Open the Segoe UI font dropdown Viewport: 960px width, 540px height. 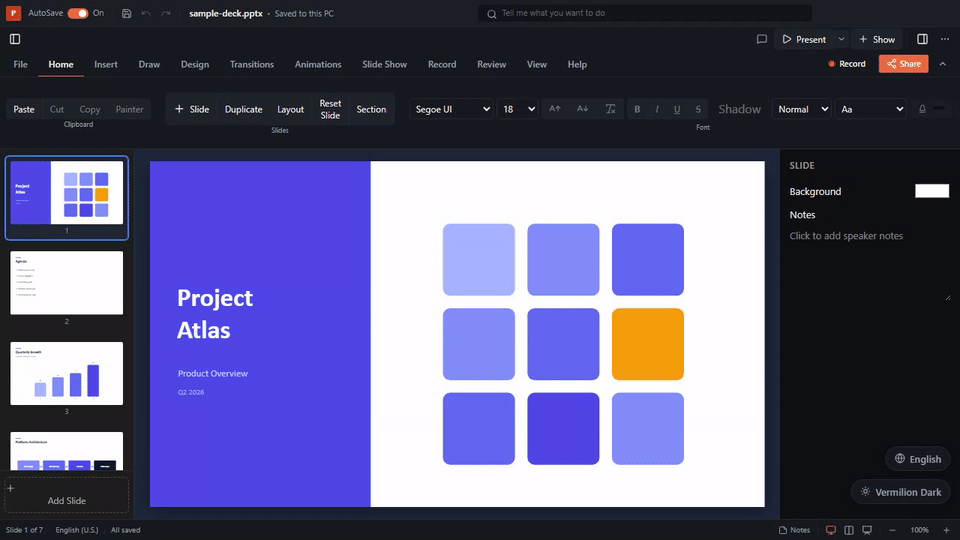pyautogui.click(x=452, y=109)
